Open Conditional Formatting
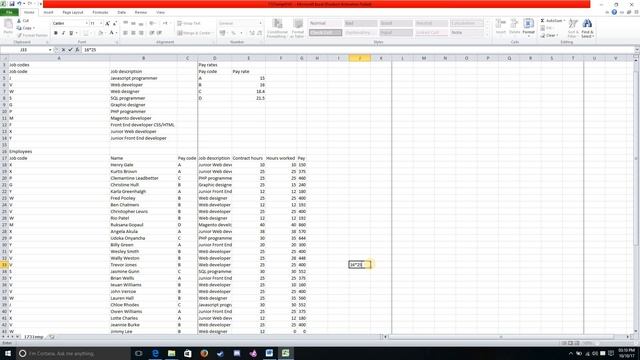 pos(277,29)
